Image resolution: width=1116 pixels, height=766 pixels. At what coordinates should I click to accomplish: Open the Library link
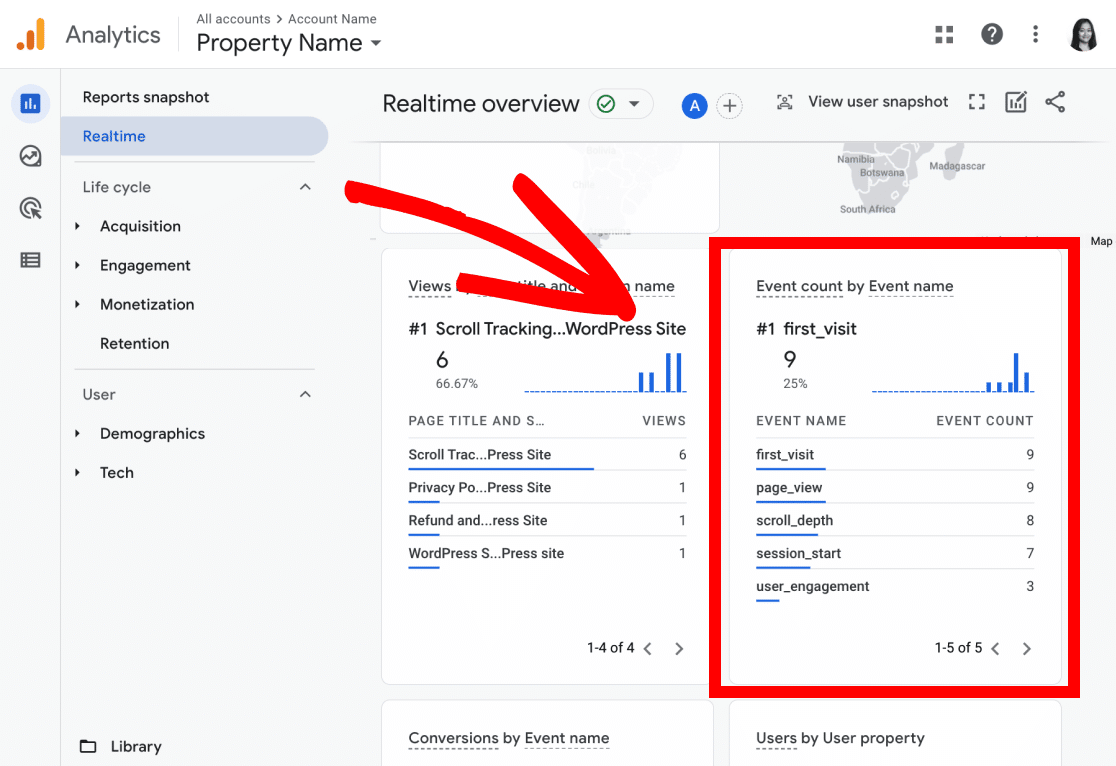pyautogui.click(x=135, y=746)
